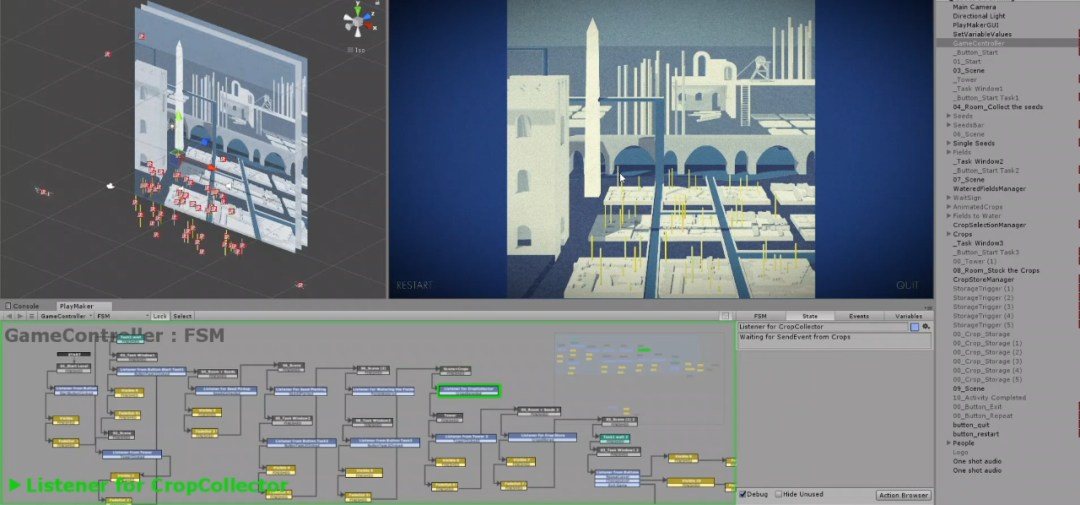The width and height of the screenshot is (1080, 505).
Task: Expand the Single Seeds hierarchy item
Action: click(x=948, y=143)
